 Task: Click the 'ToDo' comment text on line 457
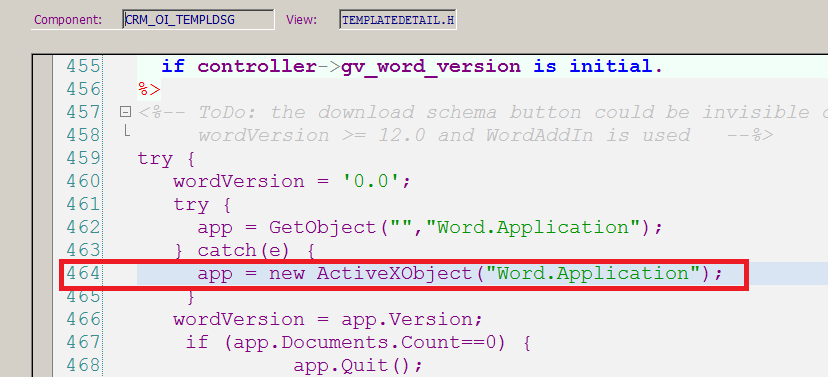point(228,112)
